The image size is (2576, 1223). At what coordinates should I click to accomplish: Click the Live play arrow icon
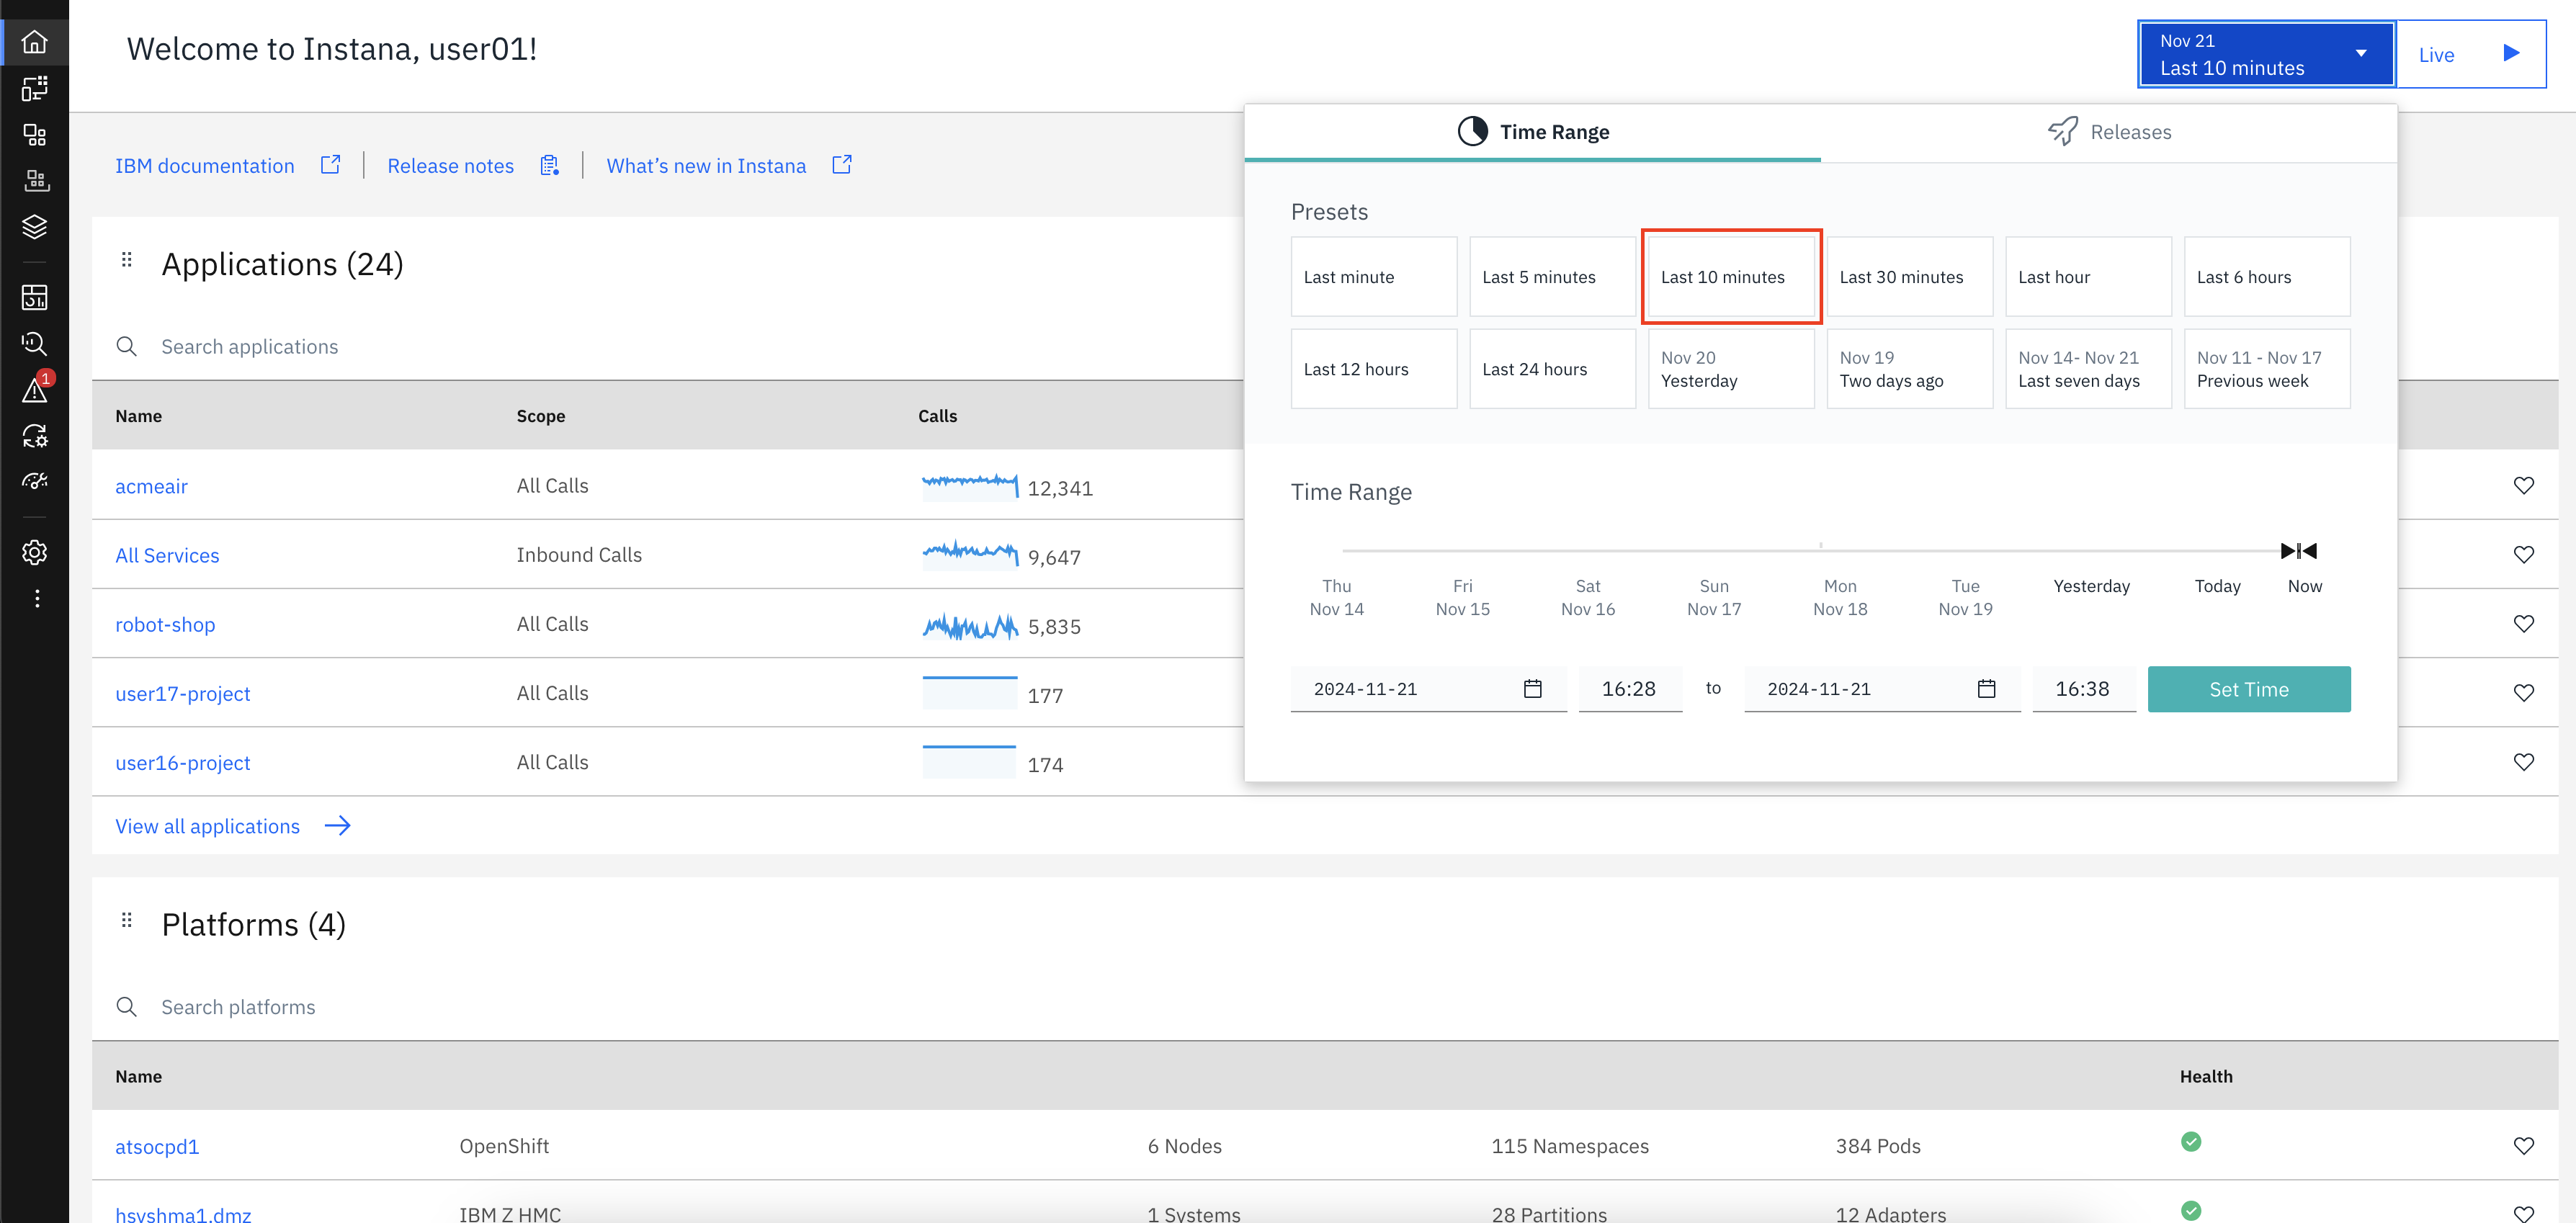click(2511, 53)
